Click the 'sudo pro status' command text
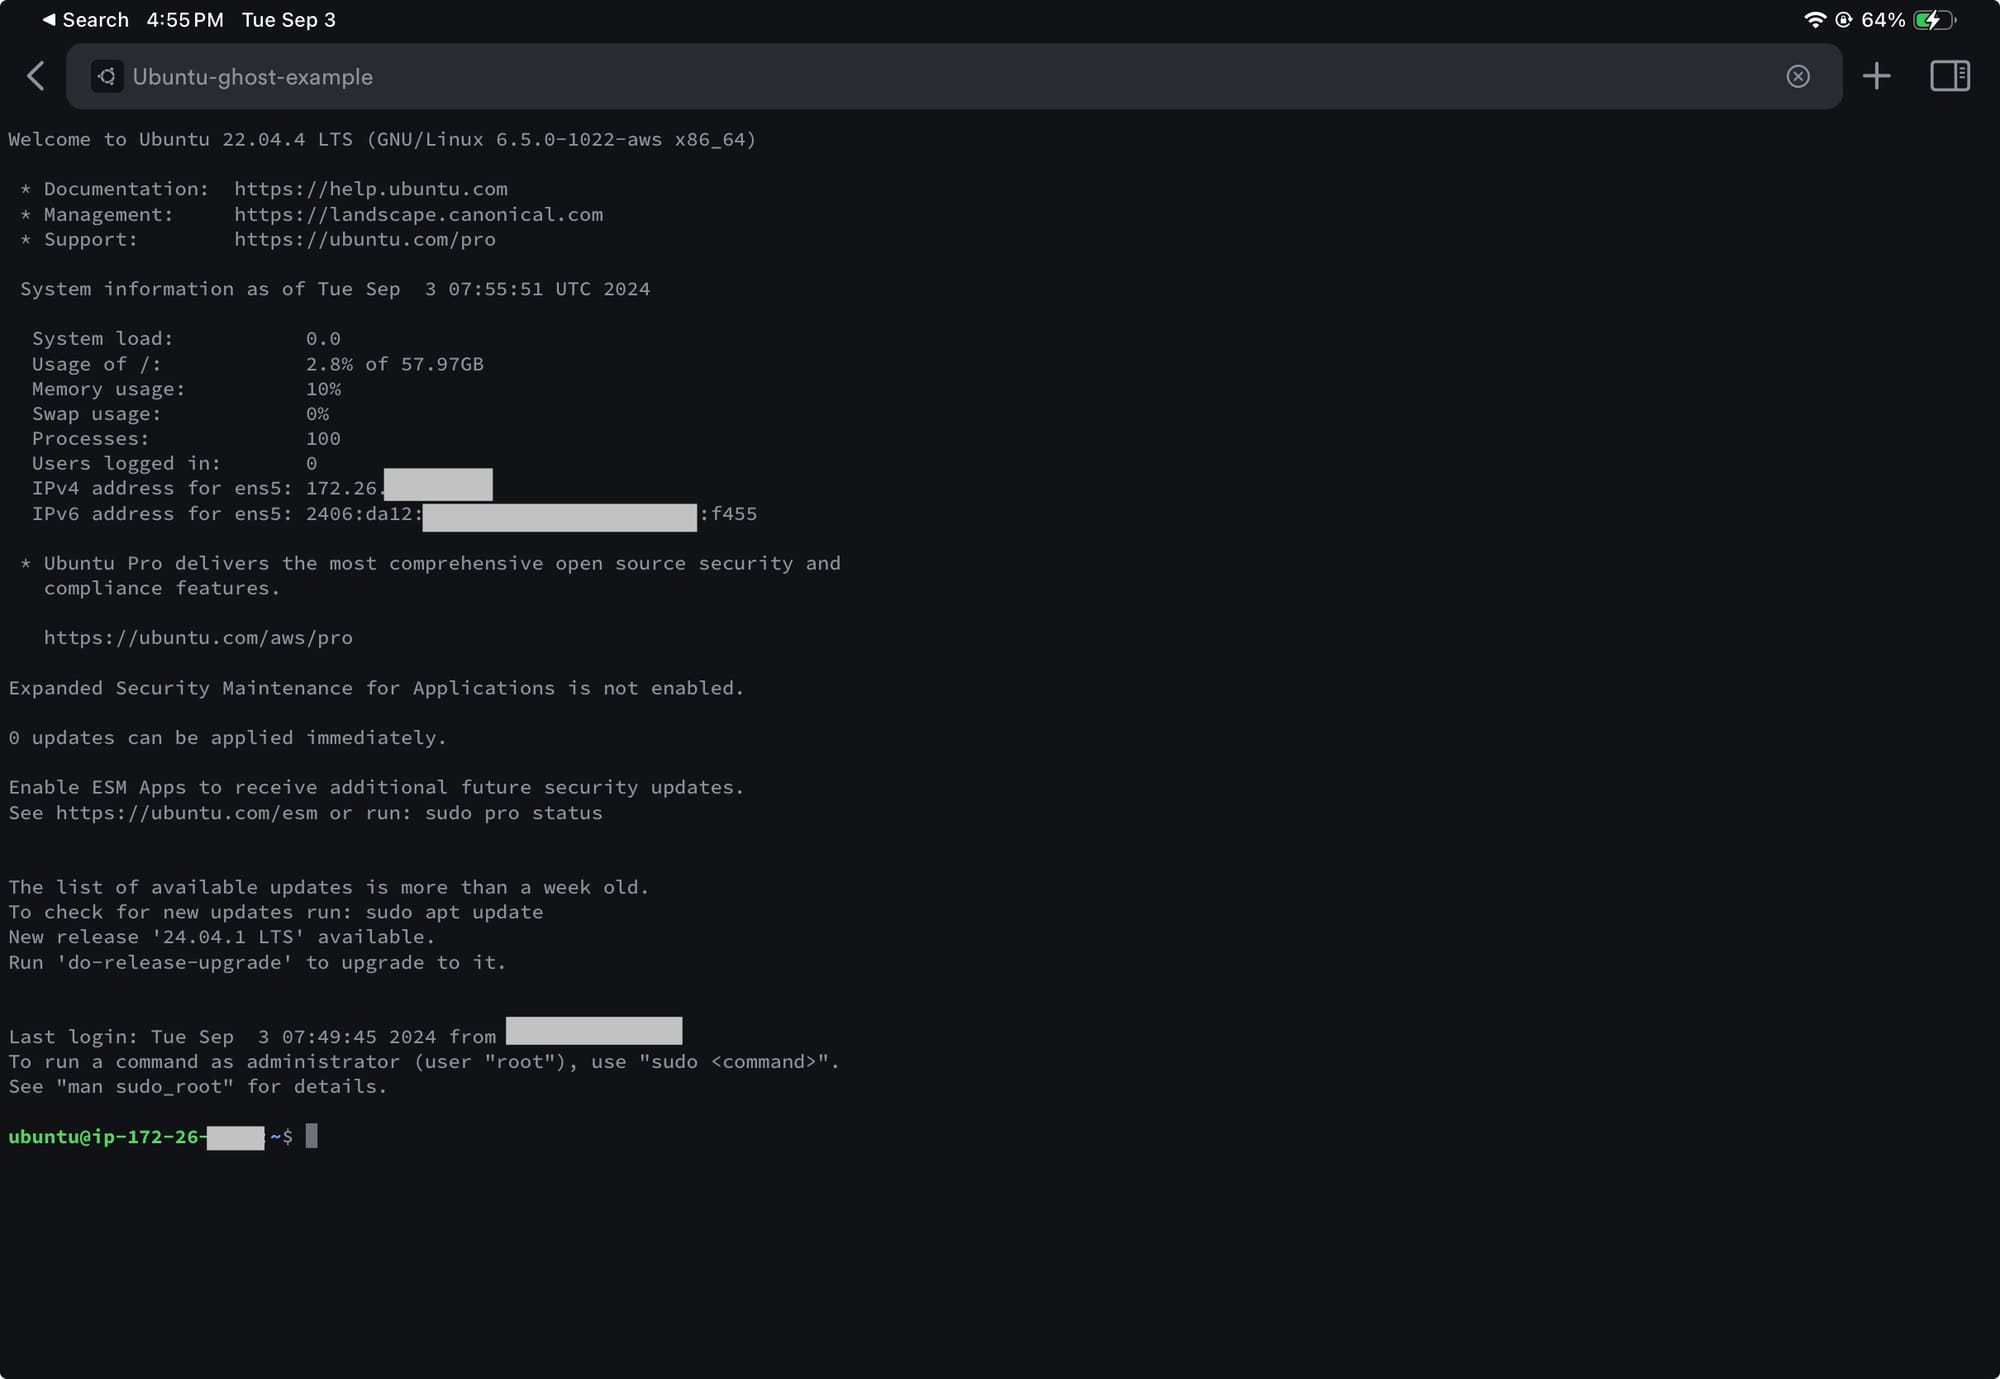2000x1379 pixels. click(514, 812)
